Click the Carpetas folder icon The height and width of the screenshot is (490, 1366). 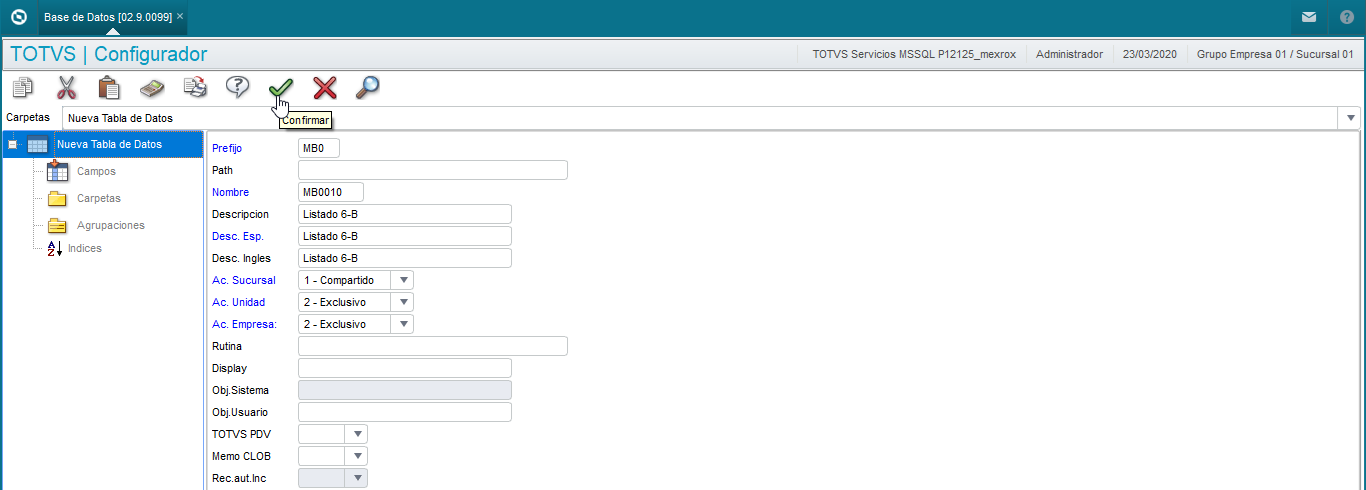click(57, 198)
